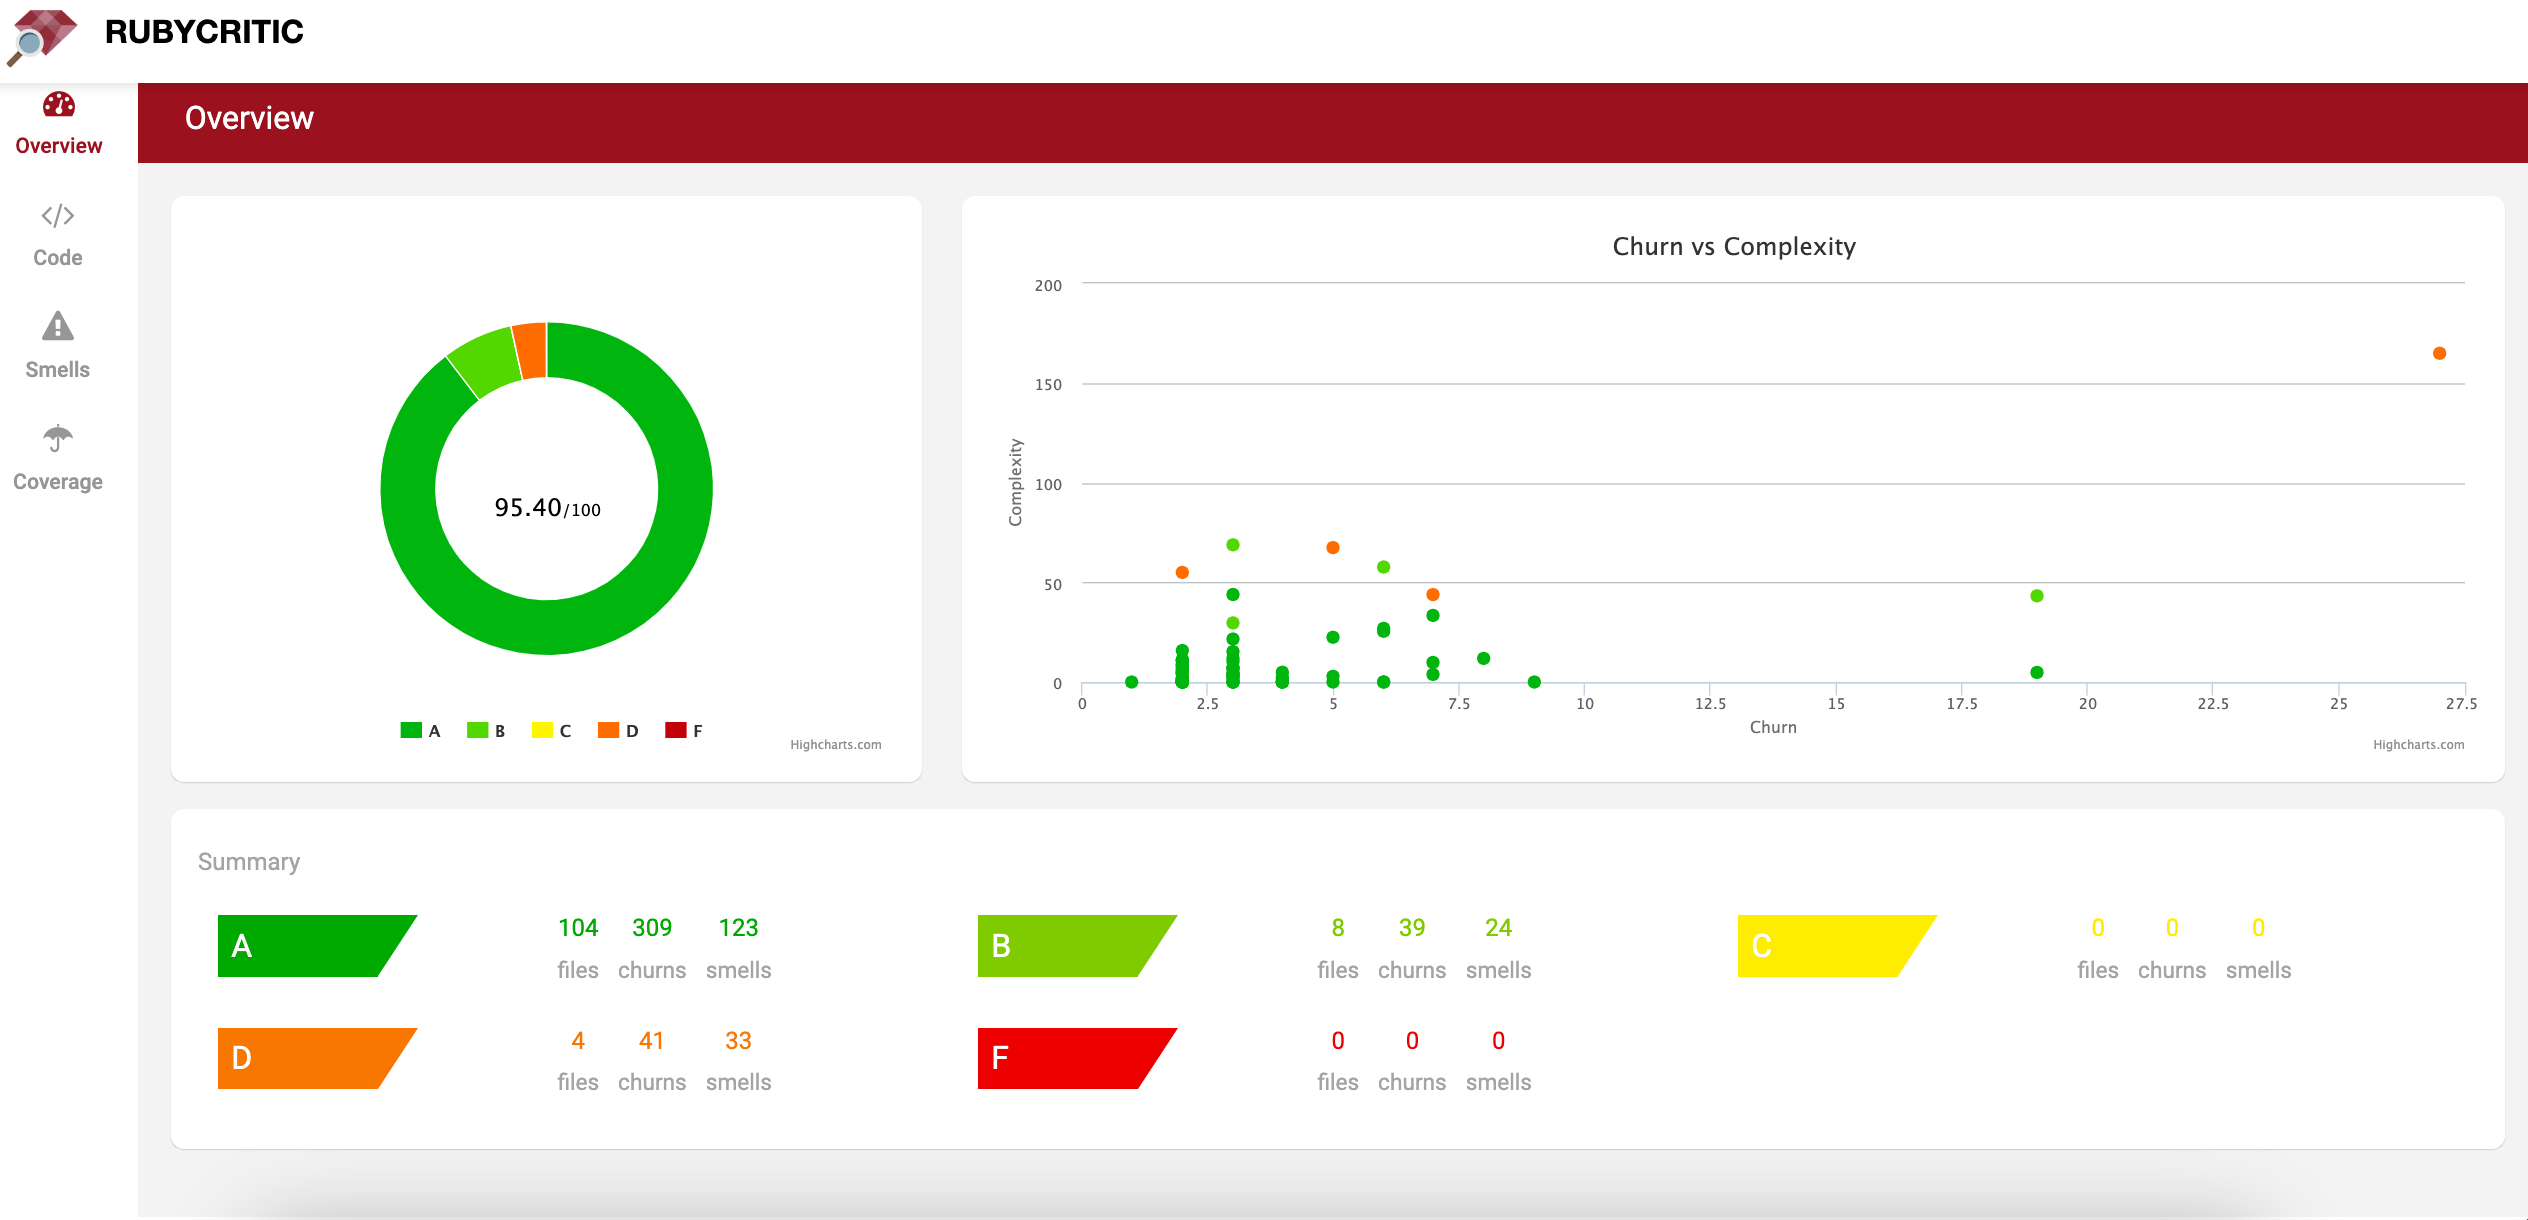Click the Overview gauge icon in sidebar
Screen dimensions: 2528x1220
pos(58,105)
